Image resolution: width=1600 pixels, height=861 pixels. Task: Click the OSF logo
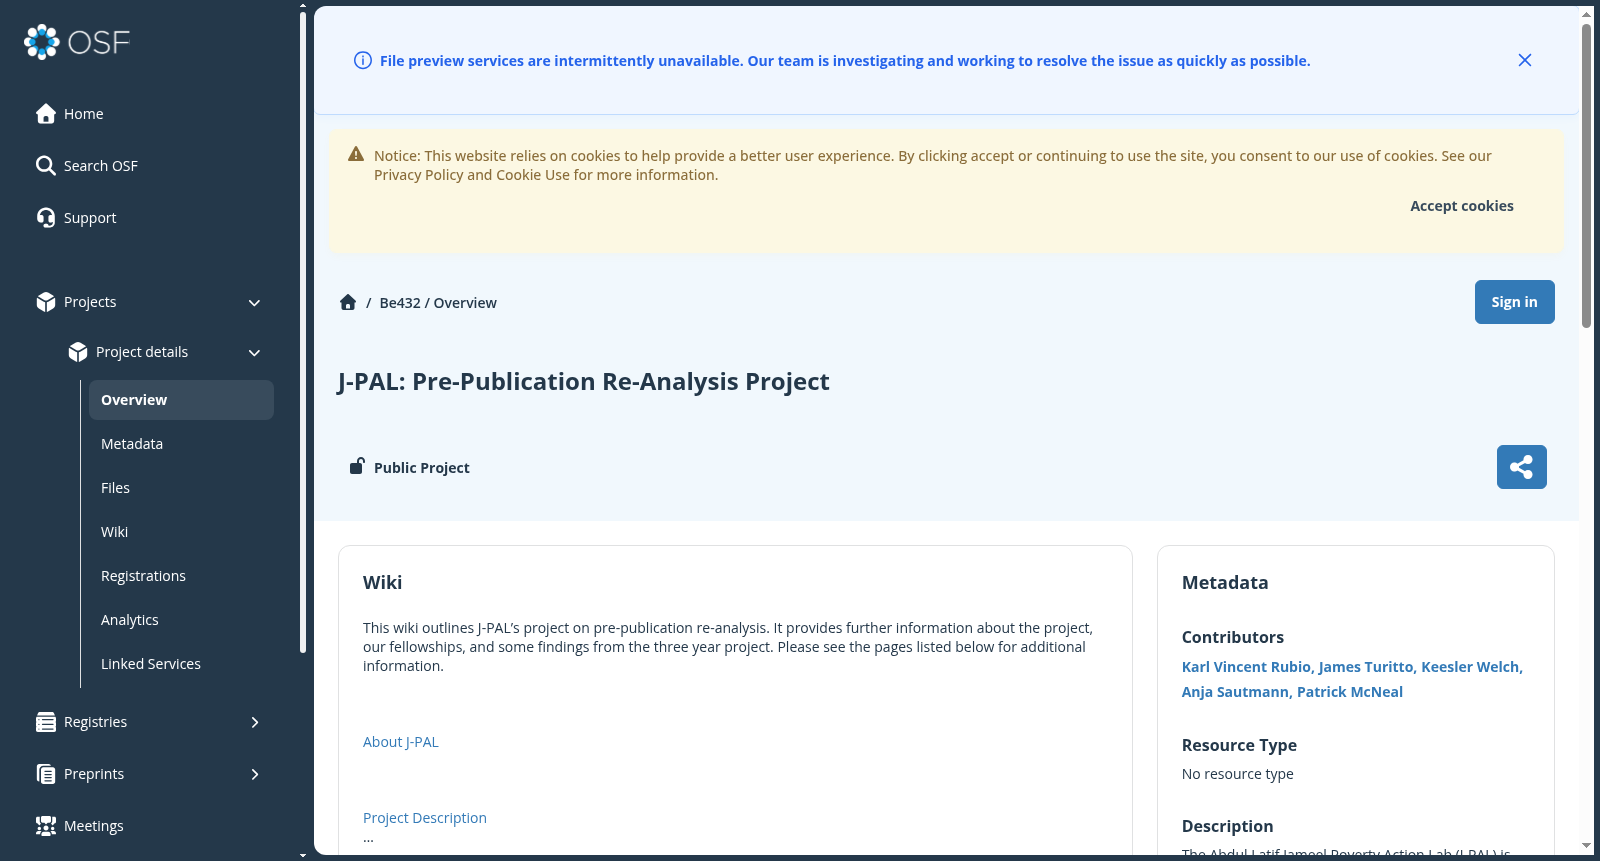[77, 42]
